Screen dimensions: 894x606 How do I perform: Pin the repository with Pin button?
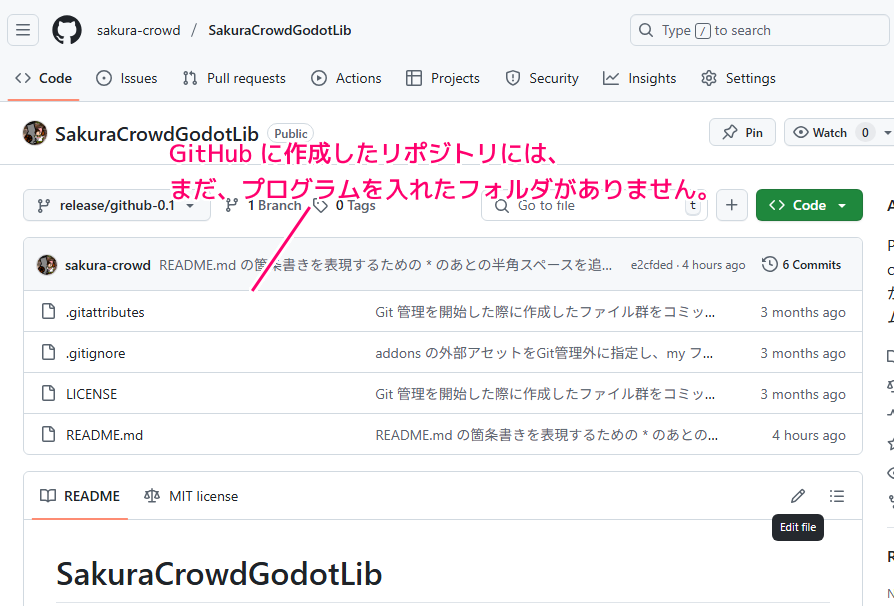[742, 132]
